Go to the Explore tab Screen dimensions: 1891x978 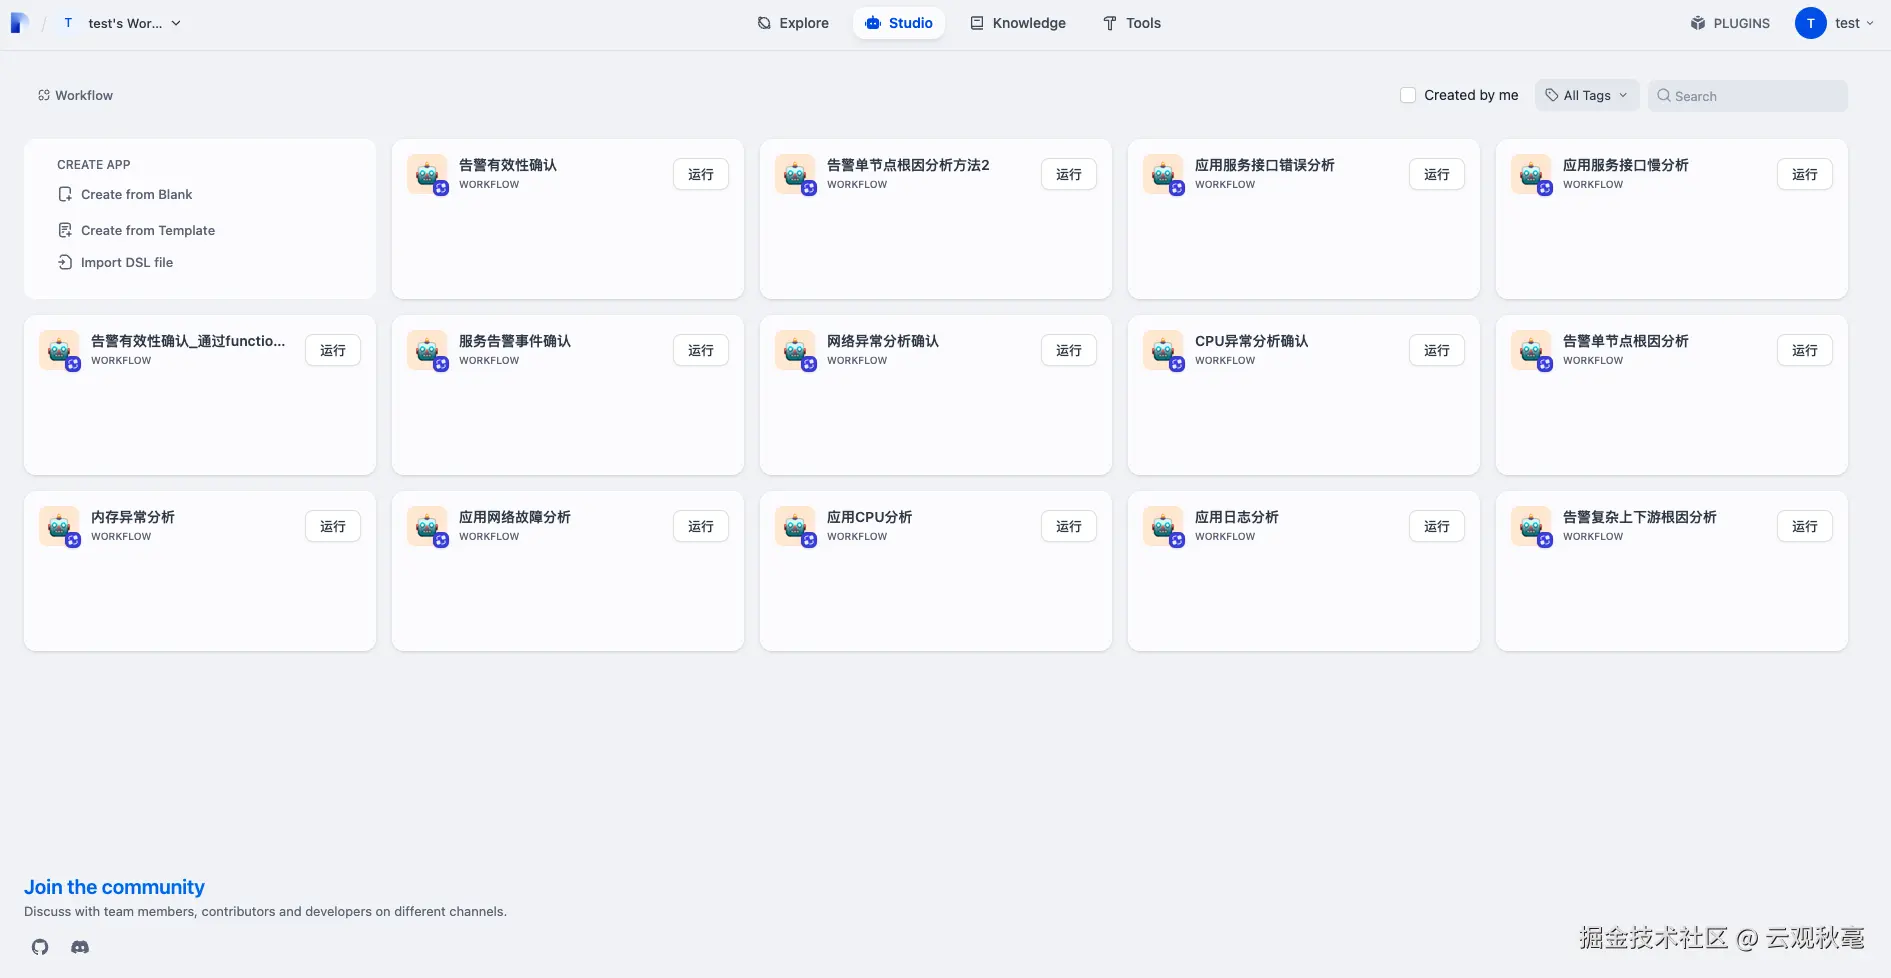pyautogui.click(x=793, y=23)
